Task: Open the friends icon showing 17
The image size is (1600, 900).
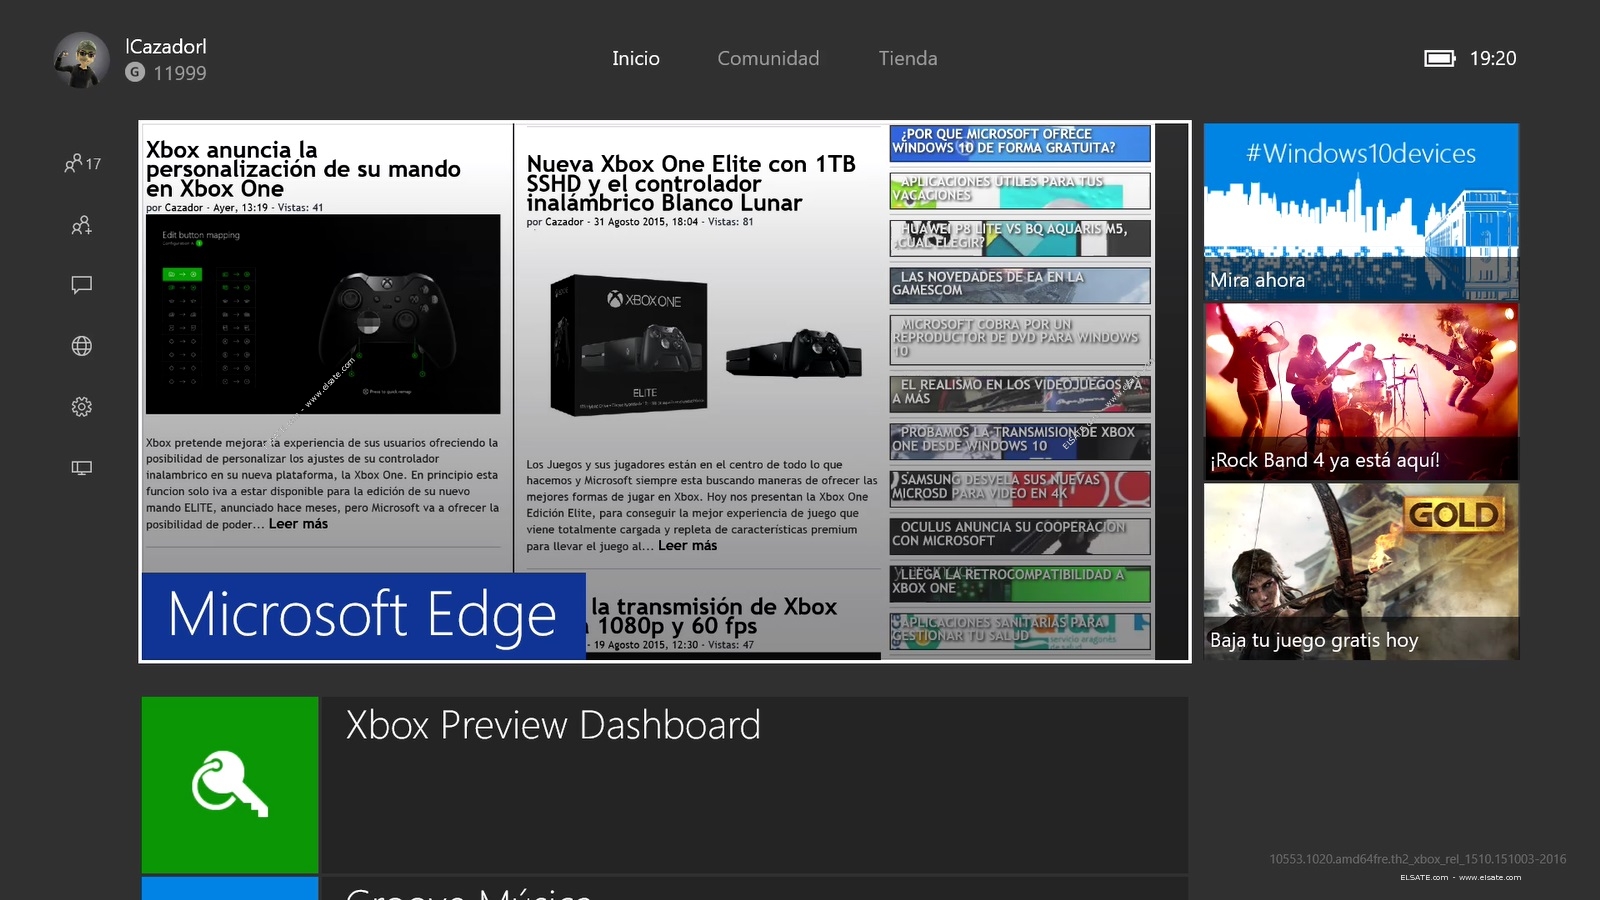Action: 82,163
